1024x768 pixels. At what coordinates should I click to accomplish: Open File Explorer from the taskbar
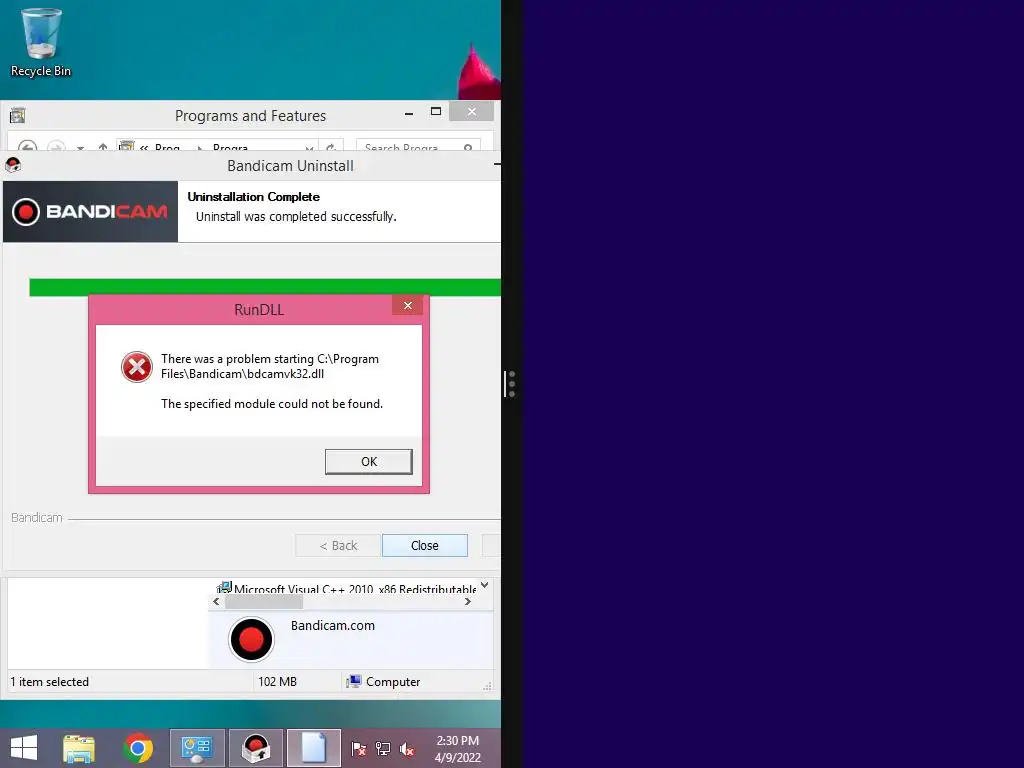[79, 748]
